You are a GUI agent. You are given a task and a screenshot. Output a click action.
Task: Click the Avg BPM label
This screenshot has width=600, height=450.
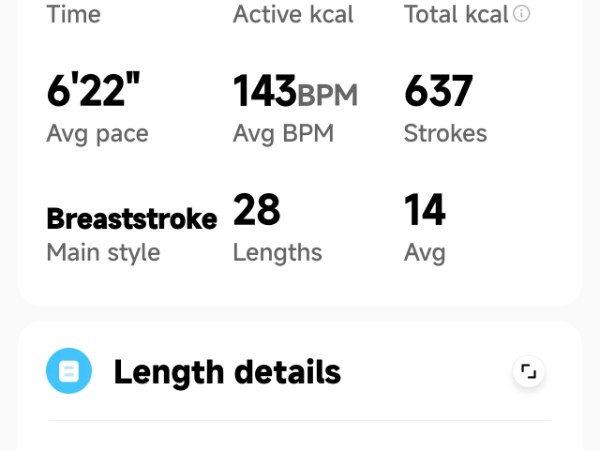[283, 134]
